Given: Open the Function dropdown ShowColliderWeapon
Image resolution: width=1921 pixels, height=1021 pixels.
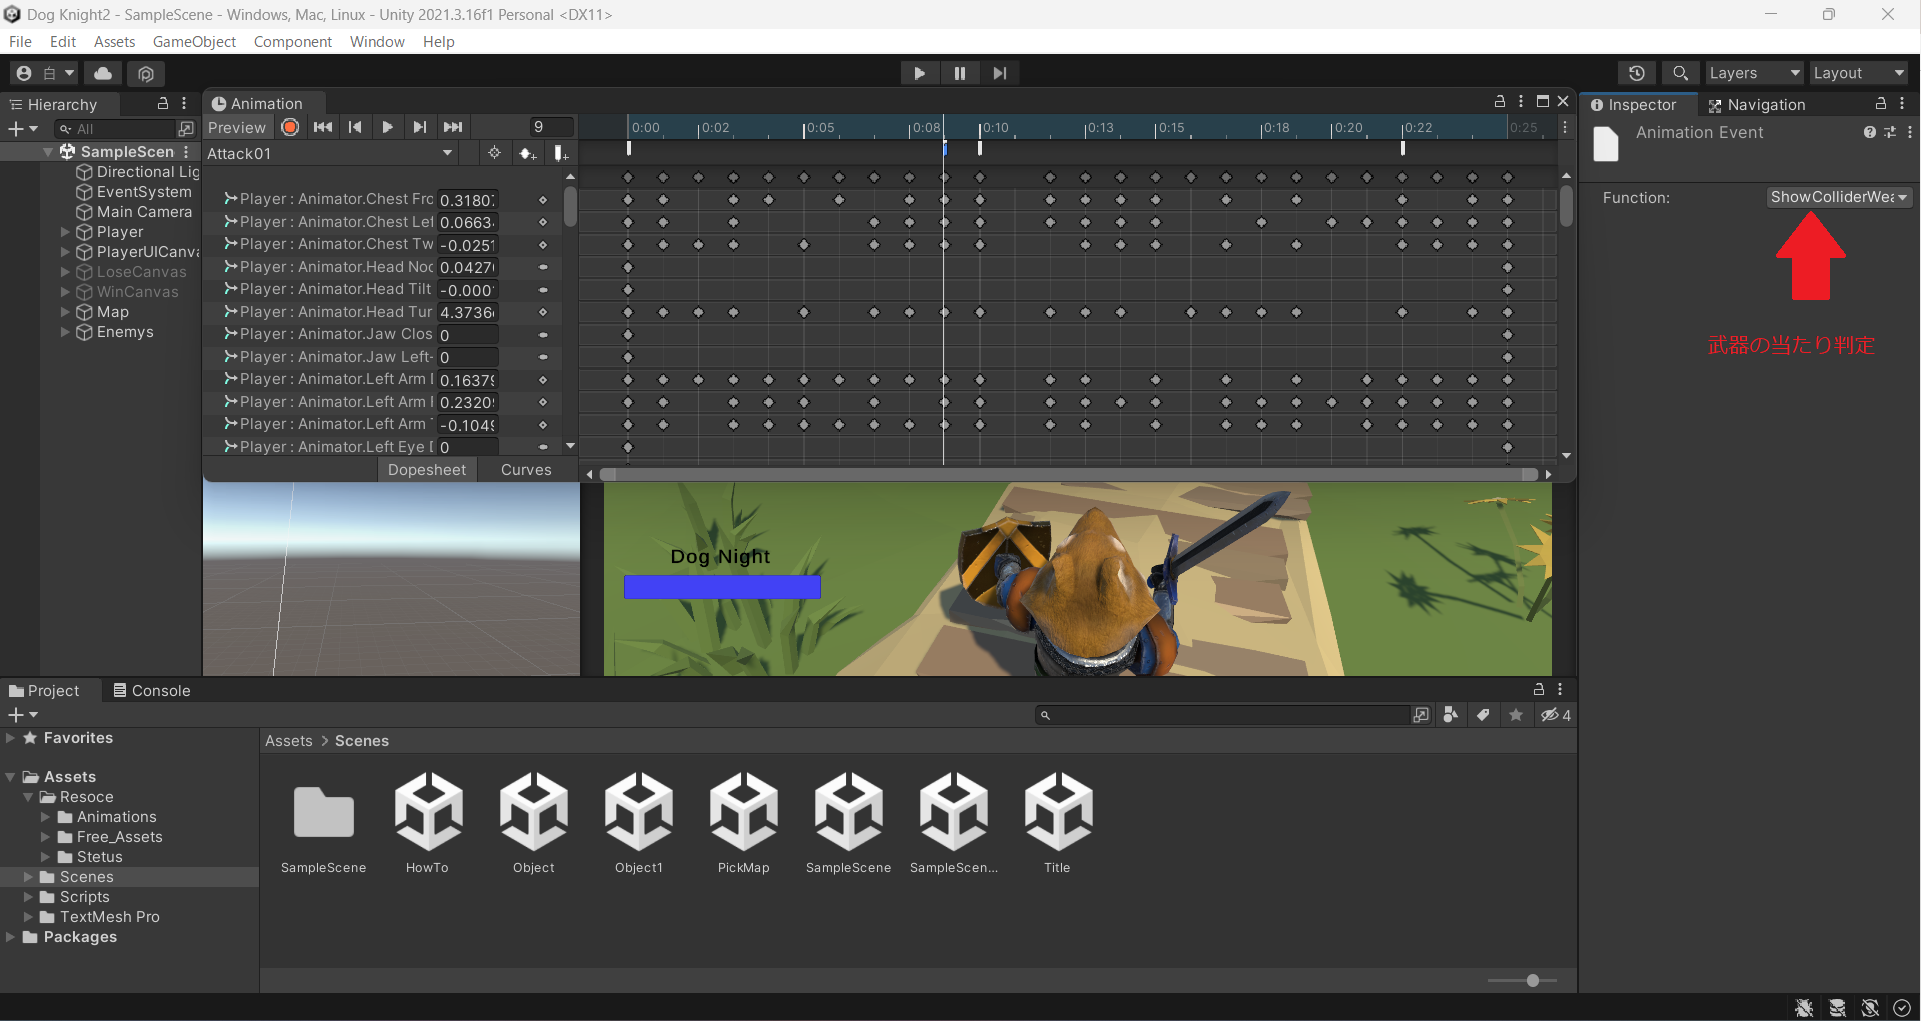Looking at the screenshot, I should [1838, 197].
